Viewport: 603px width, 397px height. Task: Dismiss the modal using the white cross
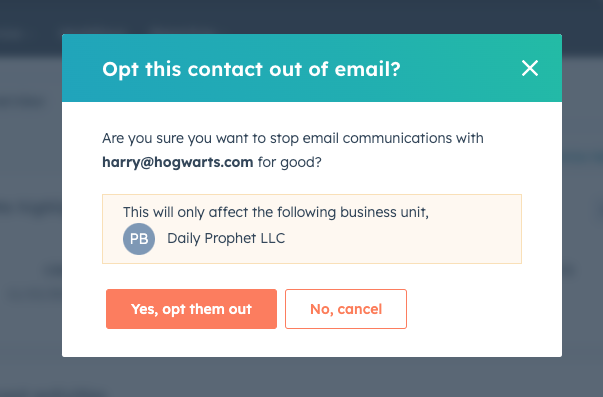530,68
